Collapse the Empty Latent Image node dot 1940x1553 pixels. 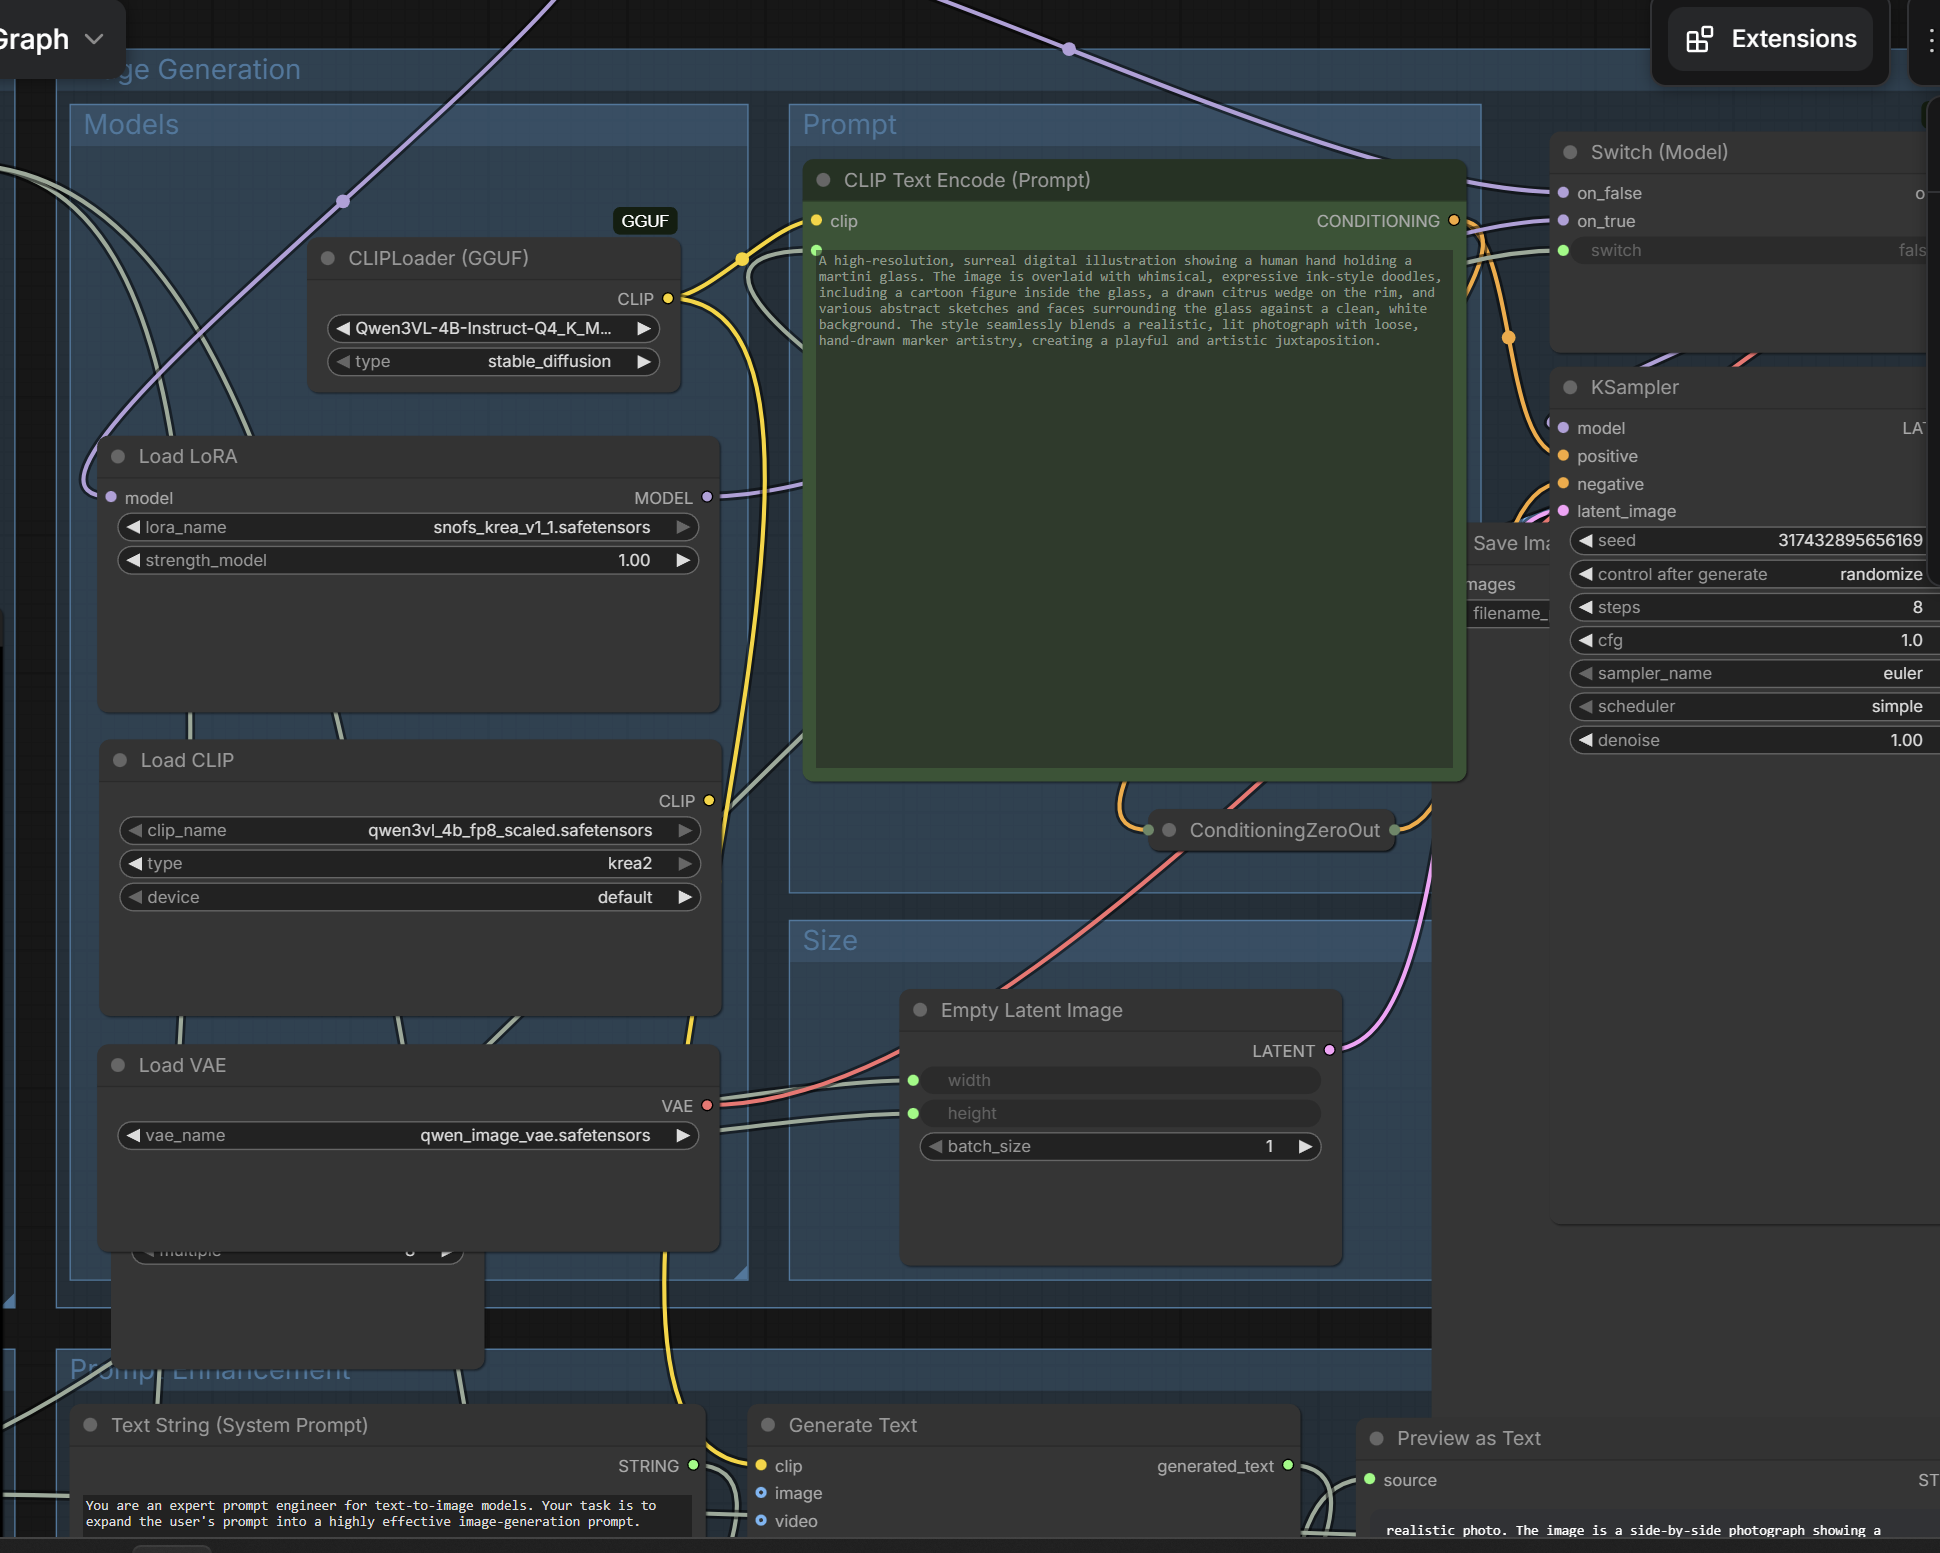coord(920,1010)
